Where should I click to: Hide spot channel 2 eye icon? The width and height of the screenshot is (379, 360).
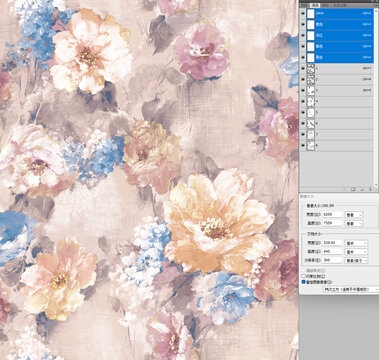pyautogui.click(x=303, y=80)
